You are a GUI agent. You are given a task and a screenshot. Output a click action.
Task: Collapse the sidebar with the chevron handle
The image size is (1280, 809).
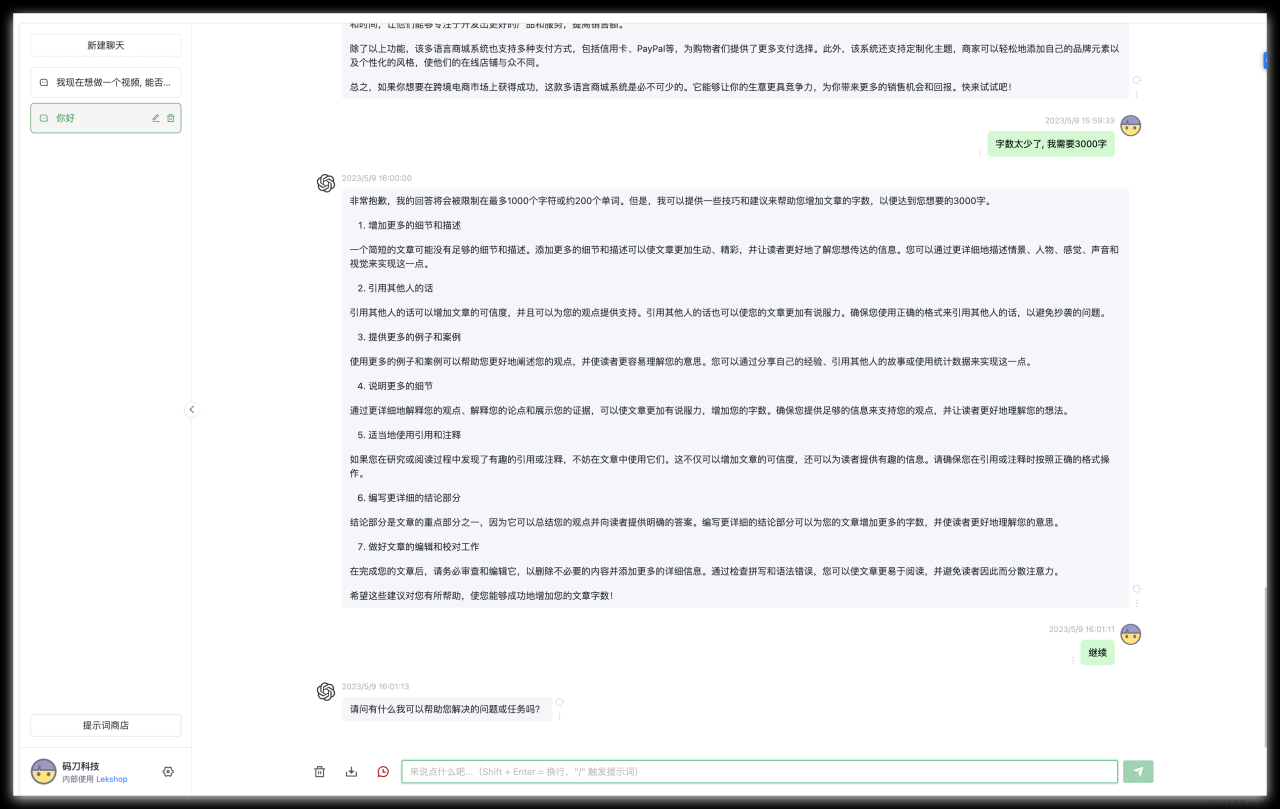point(192,409)
